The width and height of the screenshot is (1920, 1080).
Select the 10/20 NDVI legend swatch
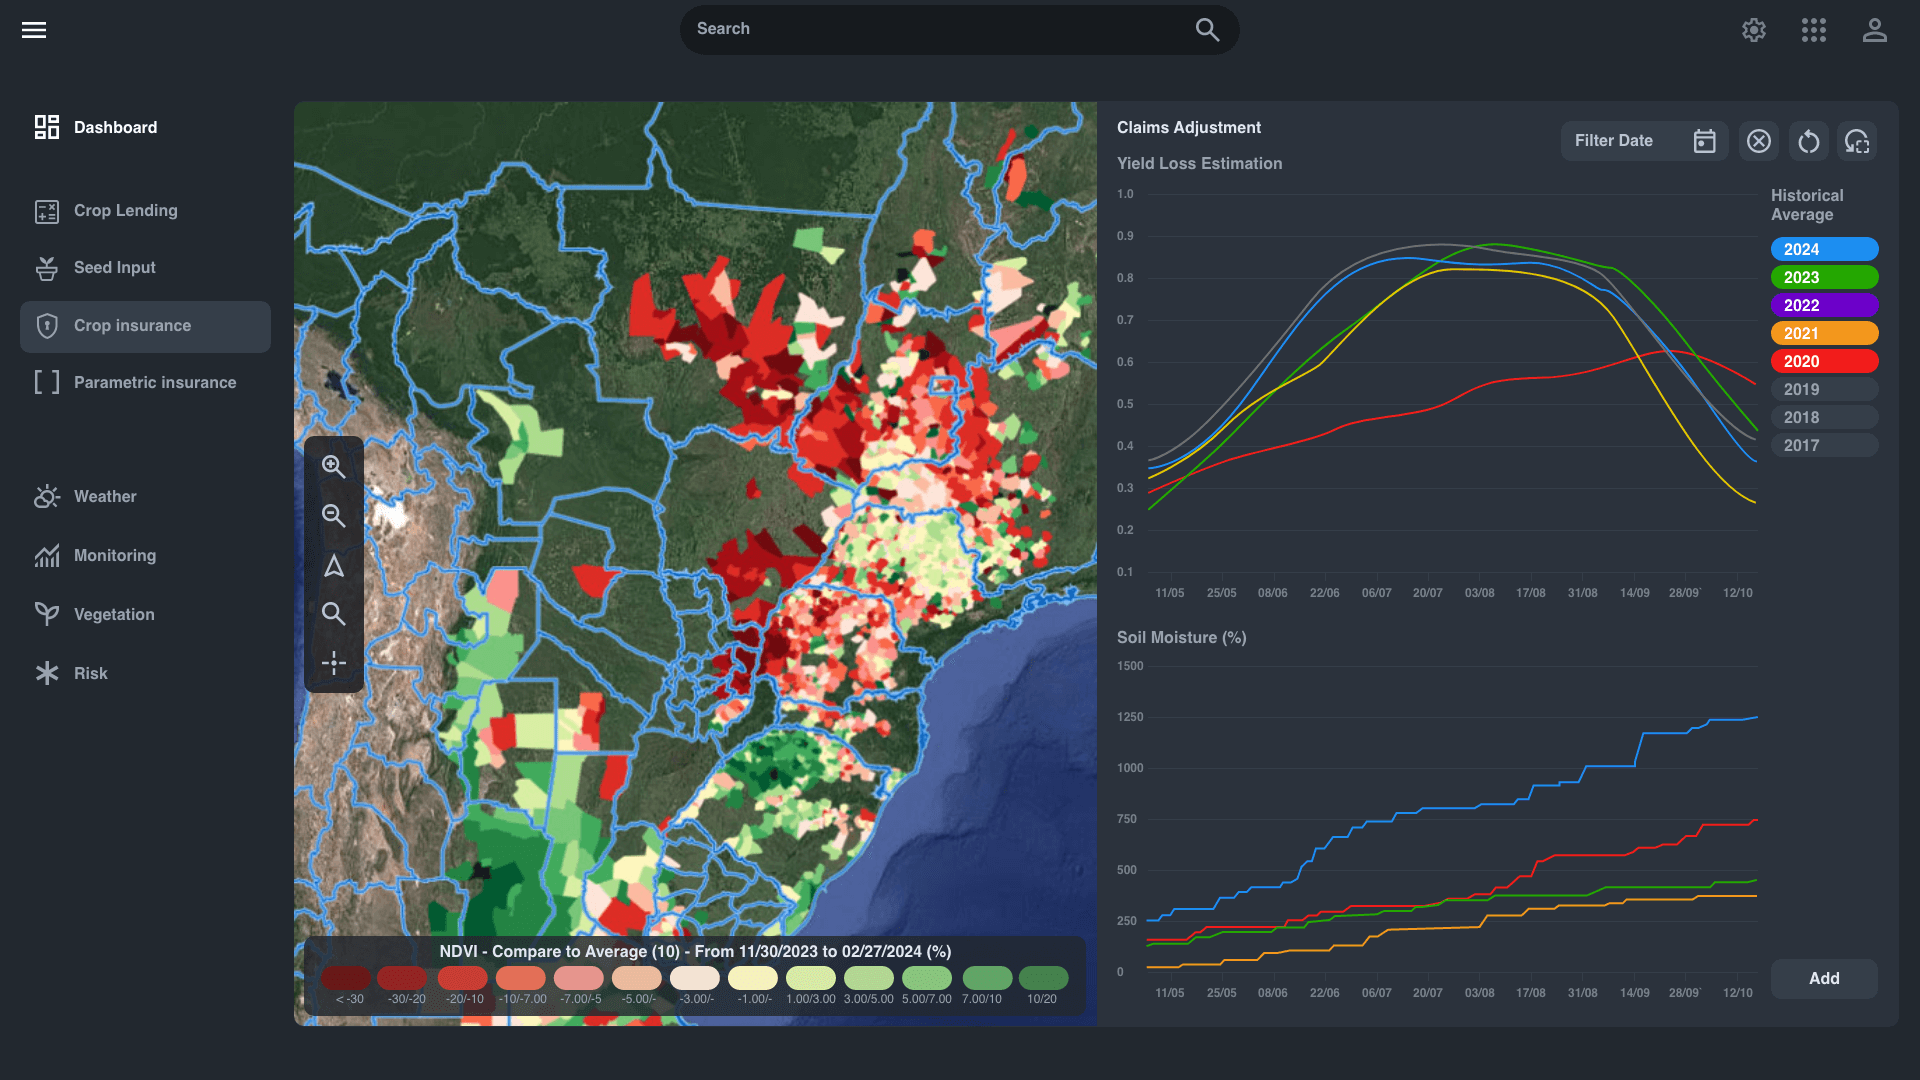pyautogui.click(x=1044, y=978)
